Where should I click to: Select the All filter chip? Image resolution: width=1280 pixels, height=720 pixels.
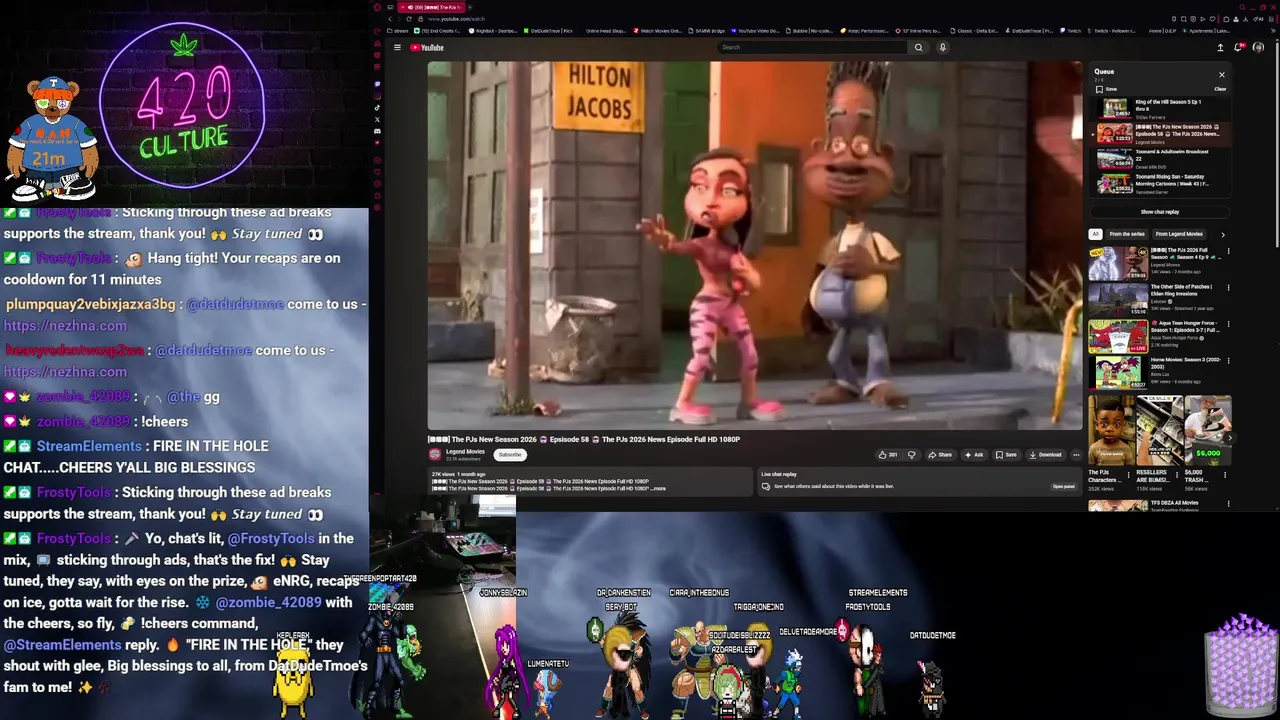tap(1095, 234)
